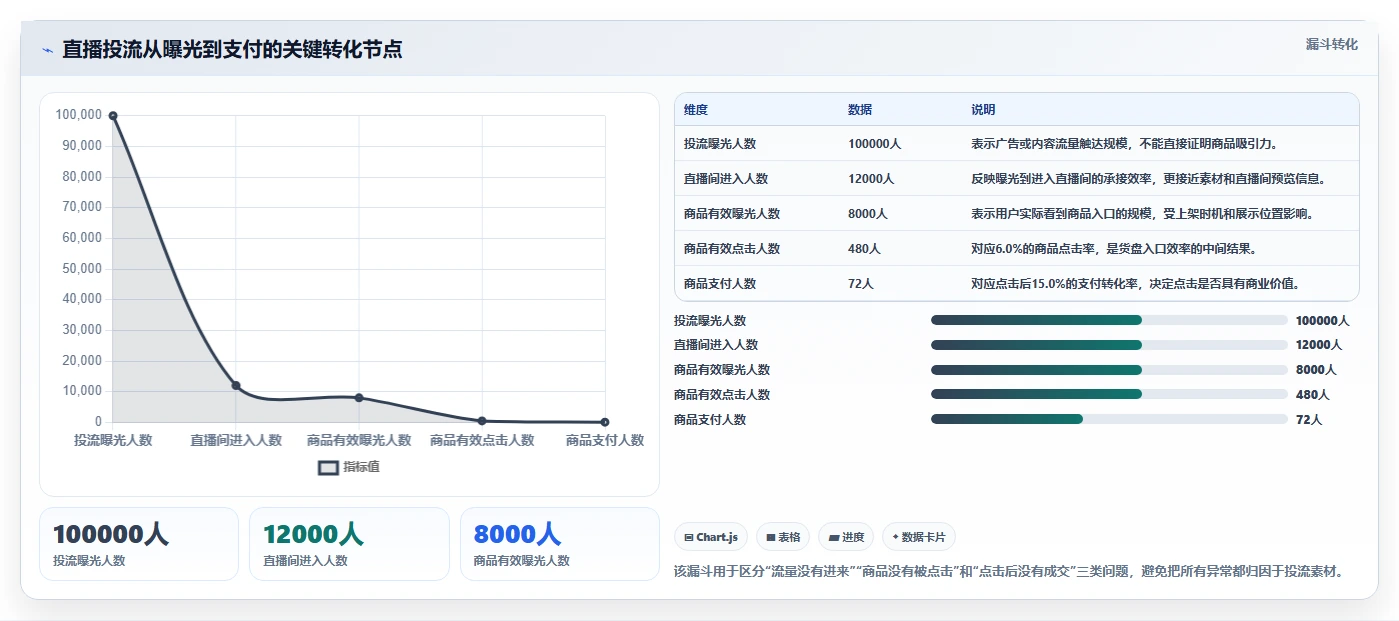The width and height of the screenshot is (1399, 621).
Task: Select the 商品有效曝光人数 cell in the table
Action: tap(732, 214)
